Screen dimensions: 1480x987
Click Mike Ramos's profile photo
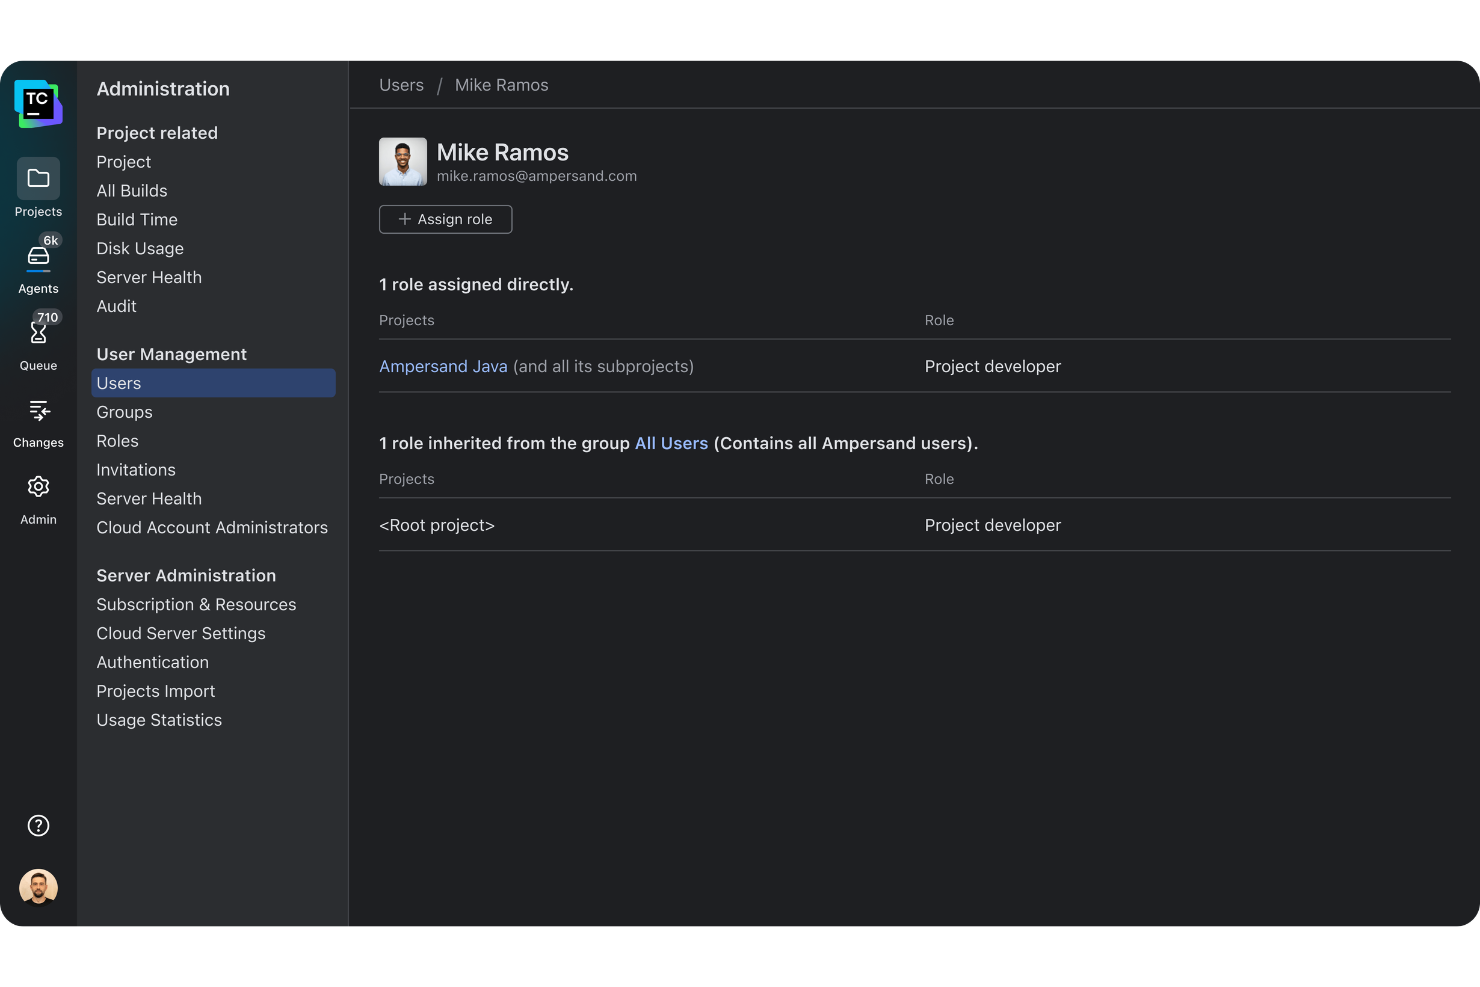click(x=402, y=161)
